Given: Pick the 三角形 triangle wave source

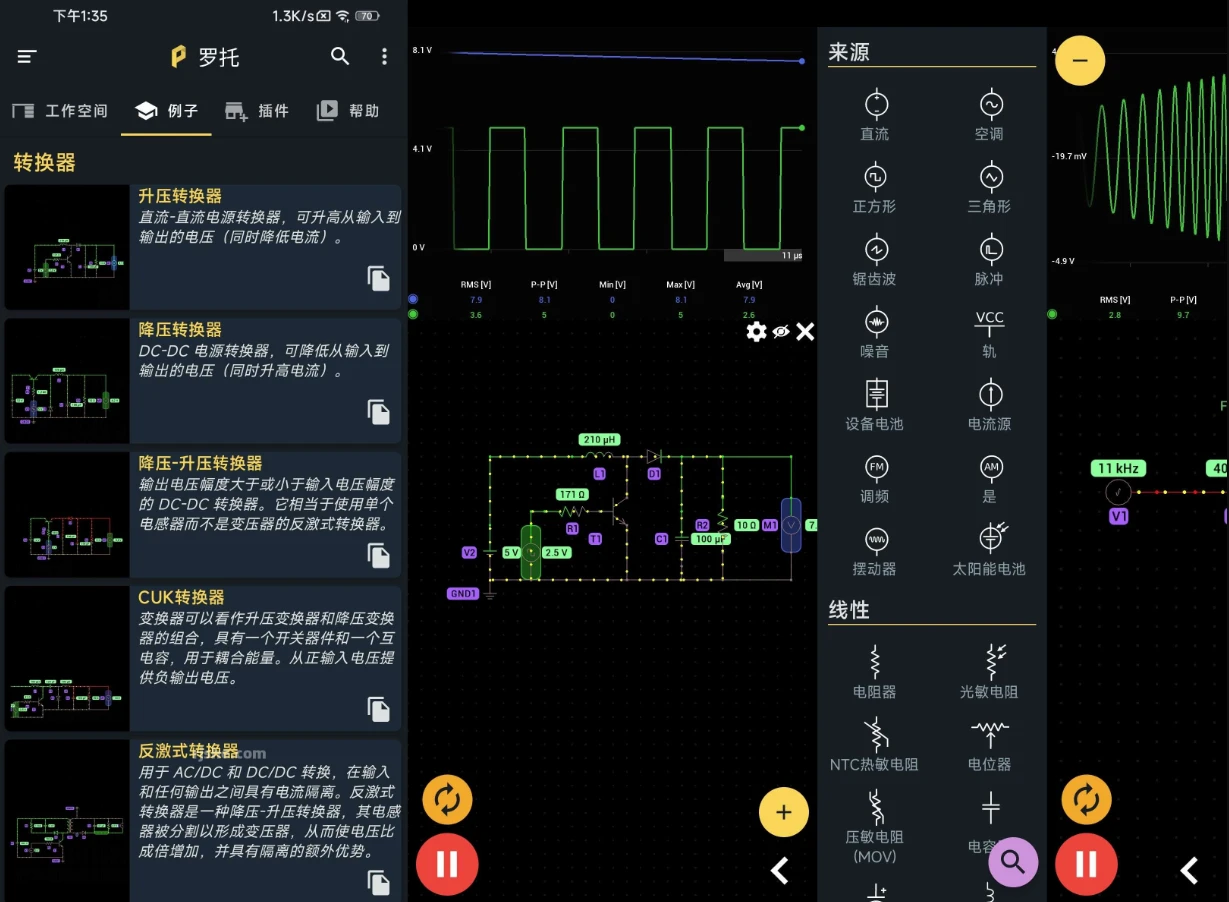Looking at the screenshot, I should point(989,188).
